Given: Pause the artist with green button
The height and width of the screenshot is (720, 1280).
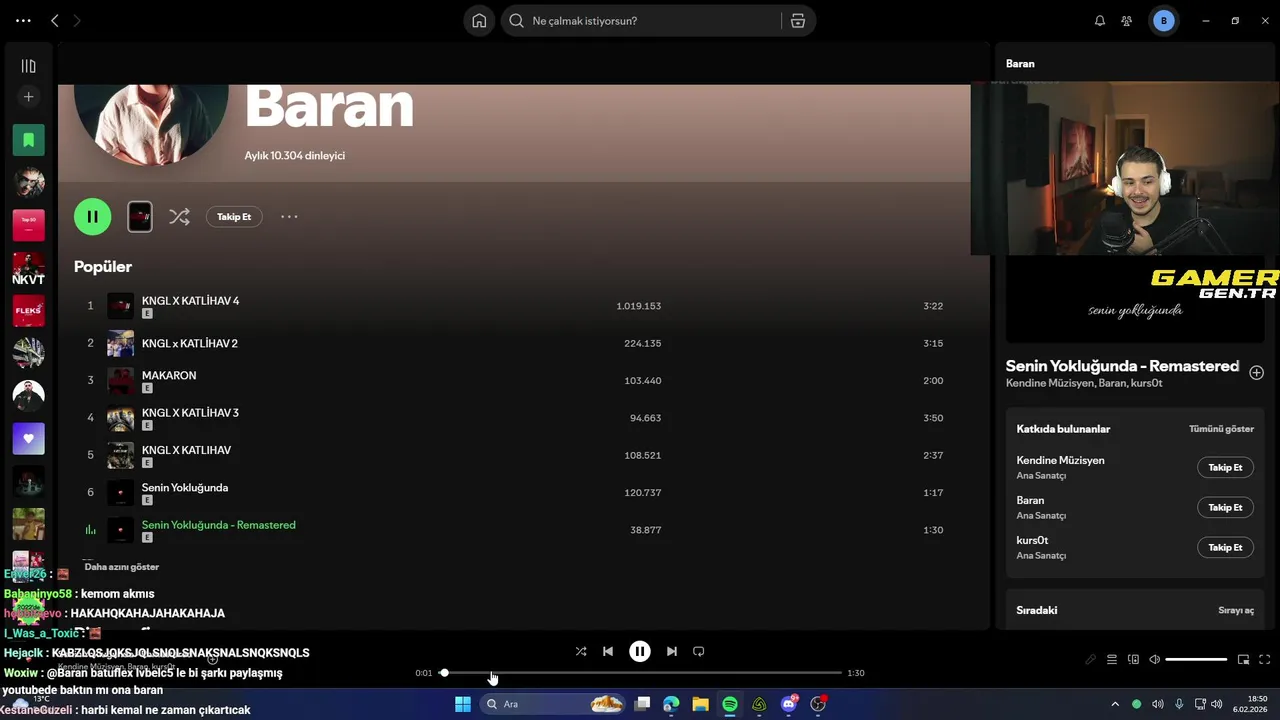Looking at the screenshot, I should [x=92, y=216].
